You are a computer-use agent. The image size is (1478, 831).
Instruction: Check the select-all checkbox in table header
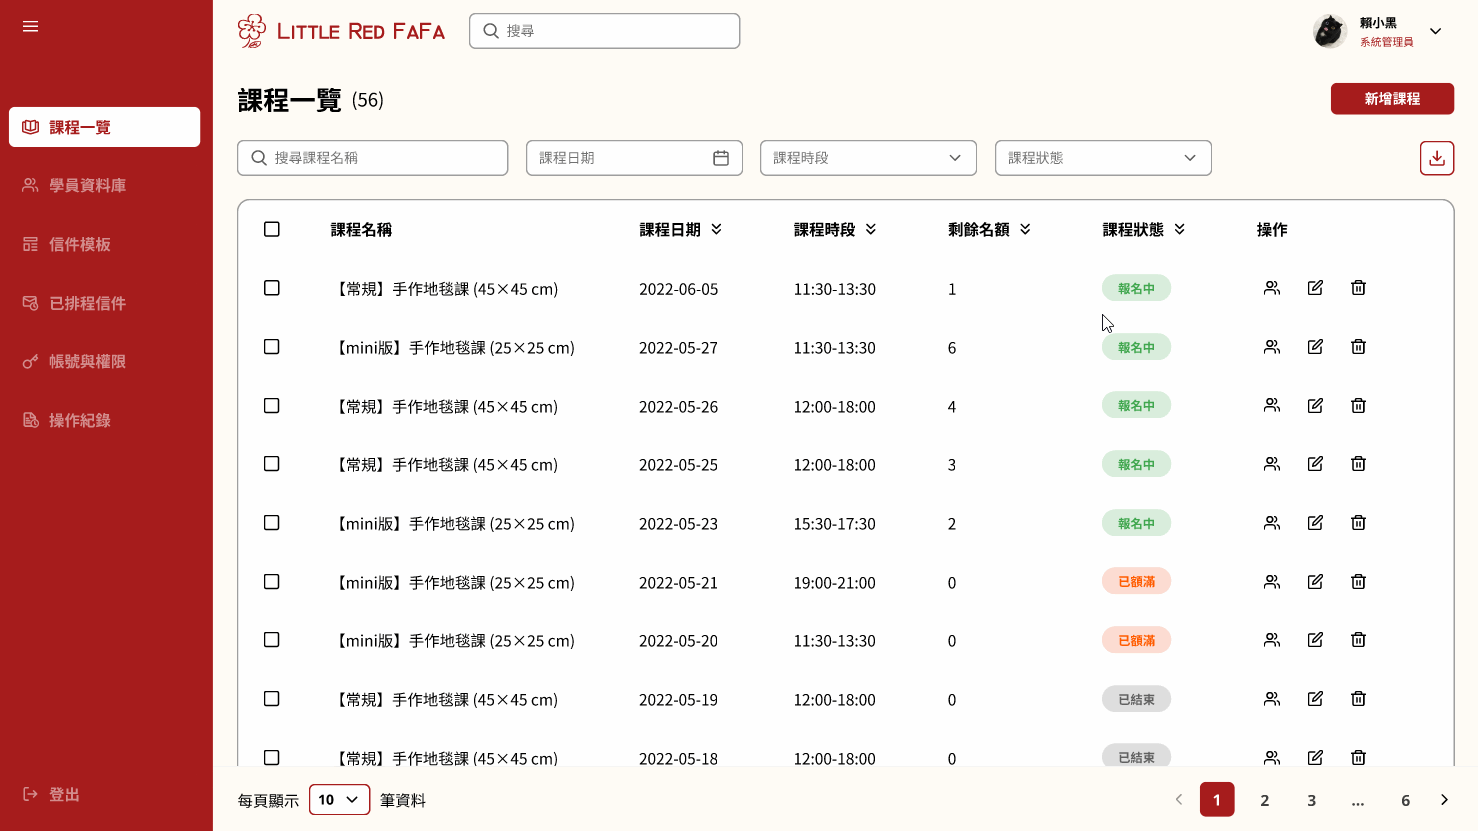pos(272,229)
